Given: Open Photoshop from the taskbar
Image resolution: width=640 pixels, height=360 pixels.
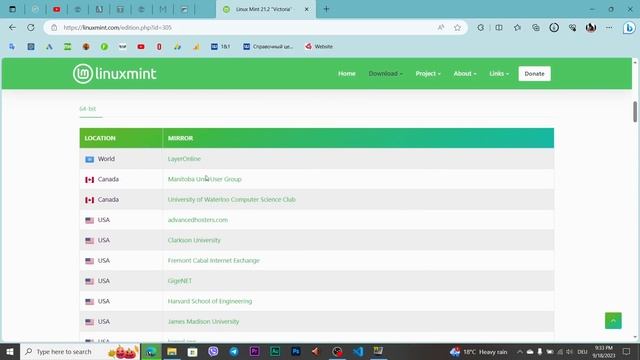Looking at the screenshot, I should (296, 351).
